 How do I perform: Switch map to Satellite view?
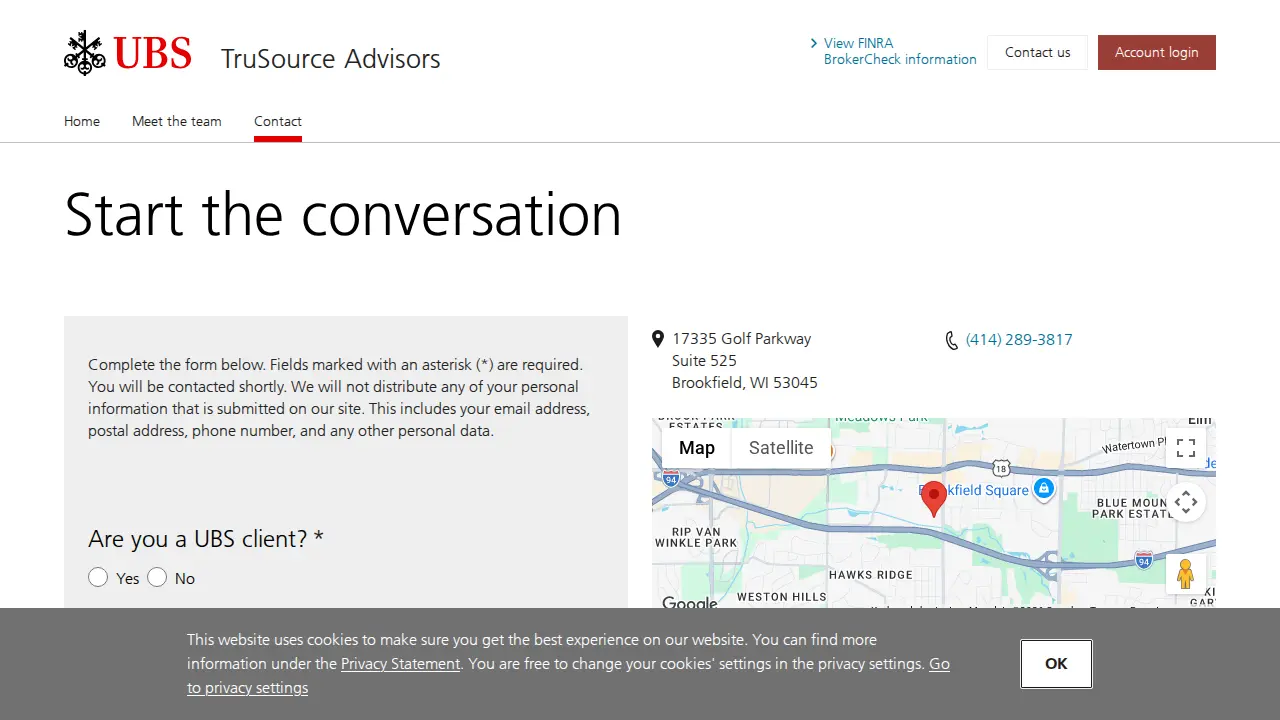781,448
